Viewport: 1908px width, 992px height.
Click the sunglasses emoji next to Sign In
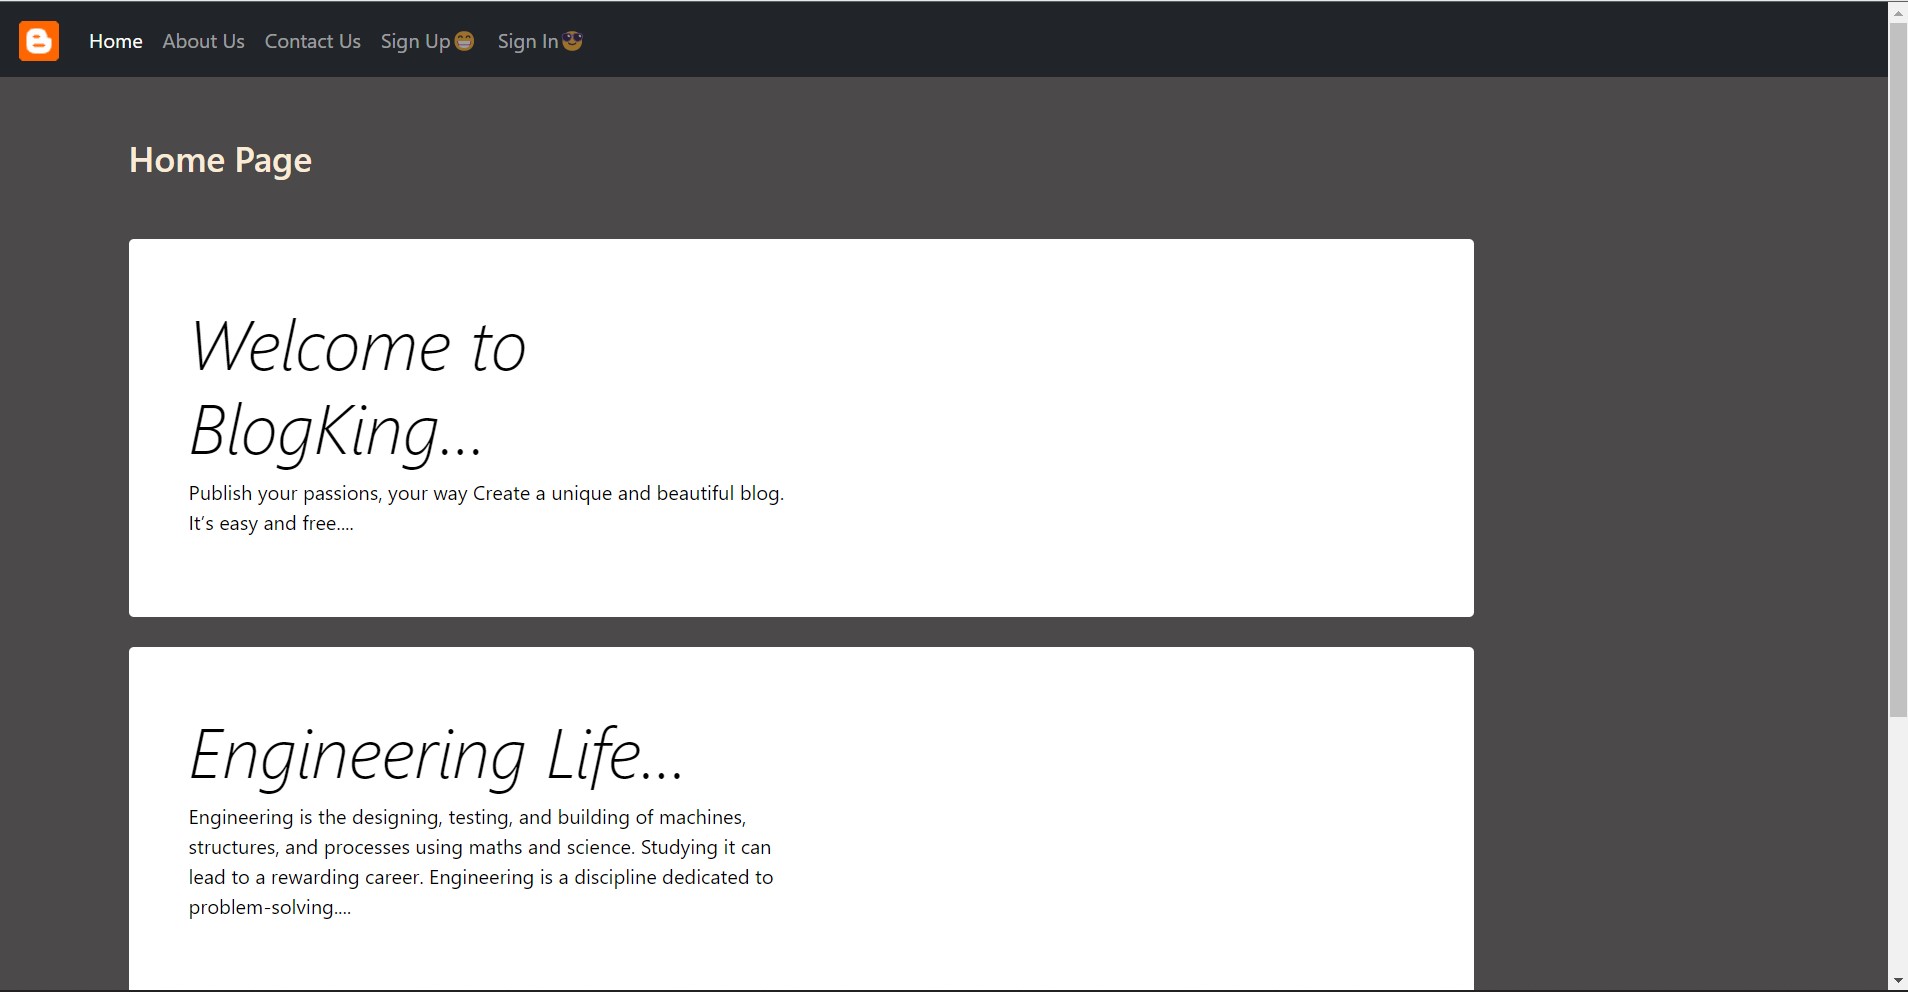tap(571, 40)
